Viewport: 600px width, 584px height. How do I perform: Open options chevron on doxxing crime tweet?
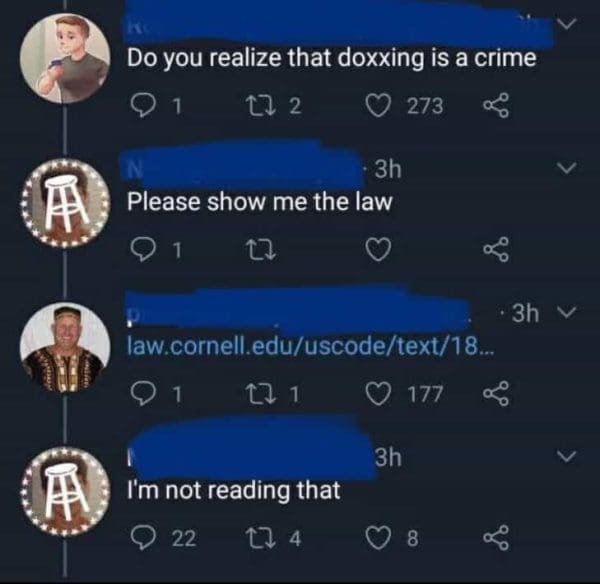pos(567,23)
